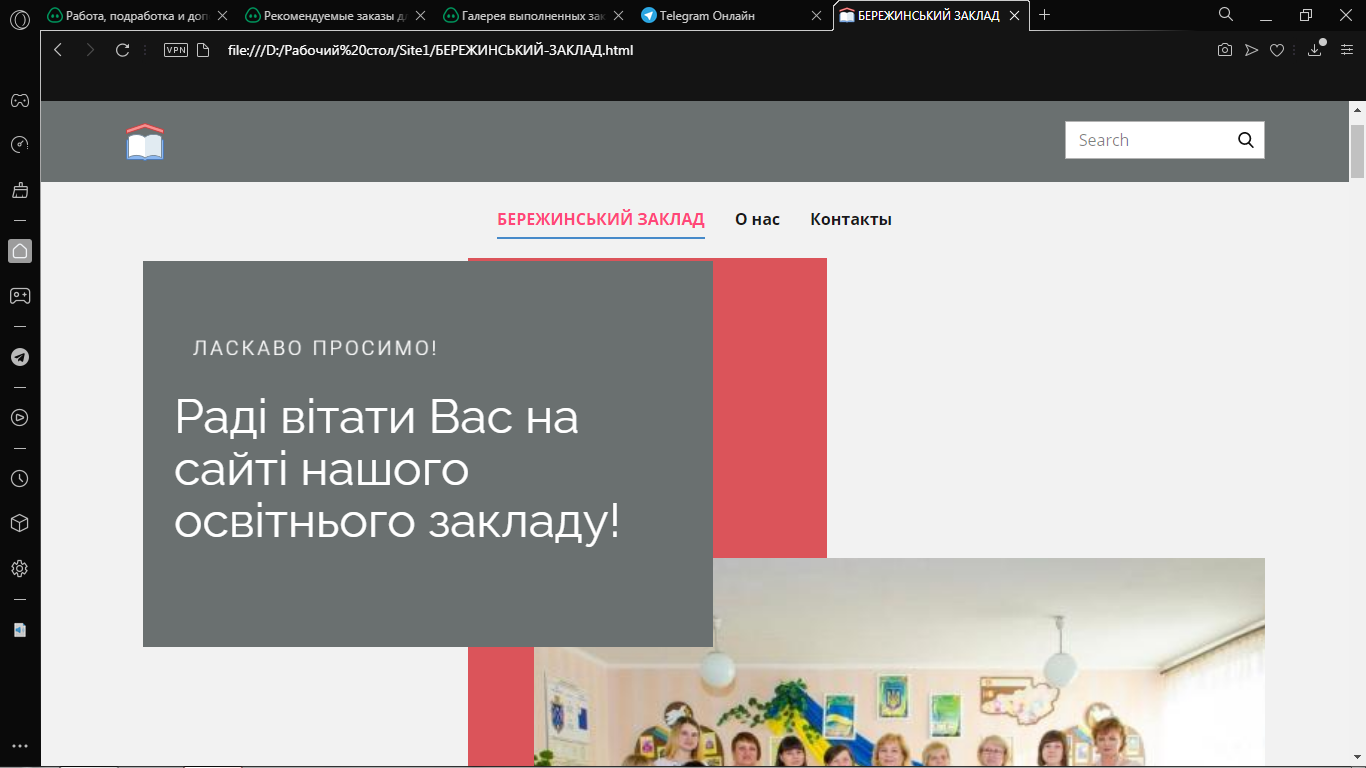Open the media player sidebar icon
Screen dimensions: 1366x768
pos(19,418)
